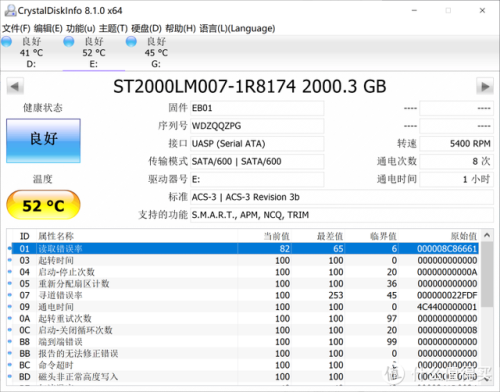
Task: Click the blue 良好 health status button
Action: point(43,141)
